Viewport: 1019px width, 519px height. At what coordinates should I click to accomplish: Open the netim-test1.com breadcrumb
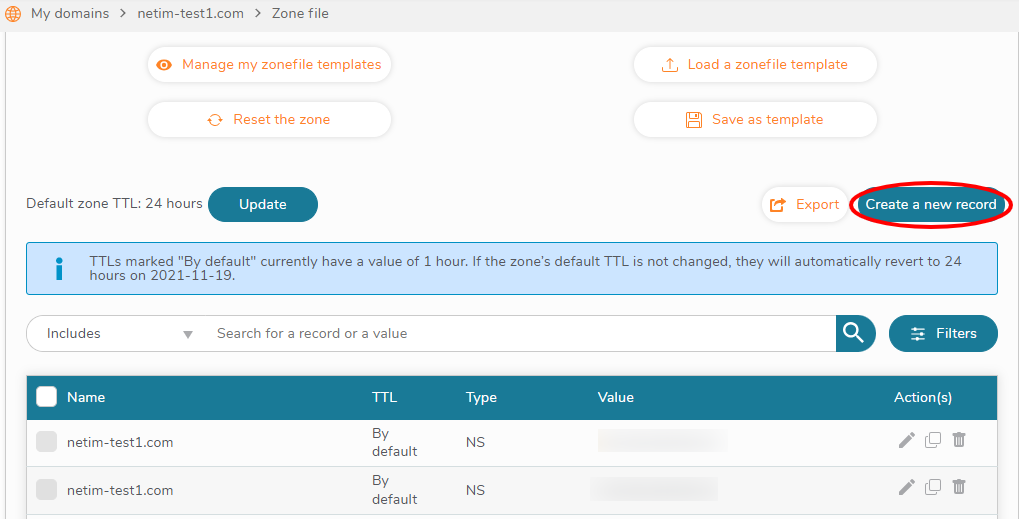coord(190,14)
